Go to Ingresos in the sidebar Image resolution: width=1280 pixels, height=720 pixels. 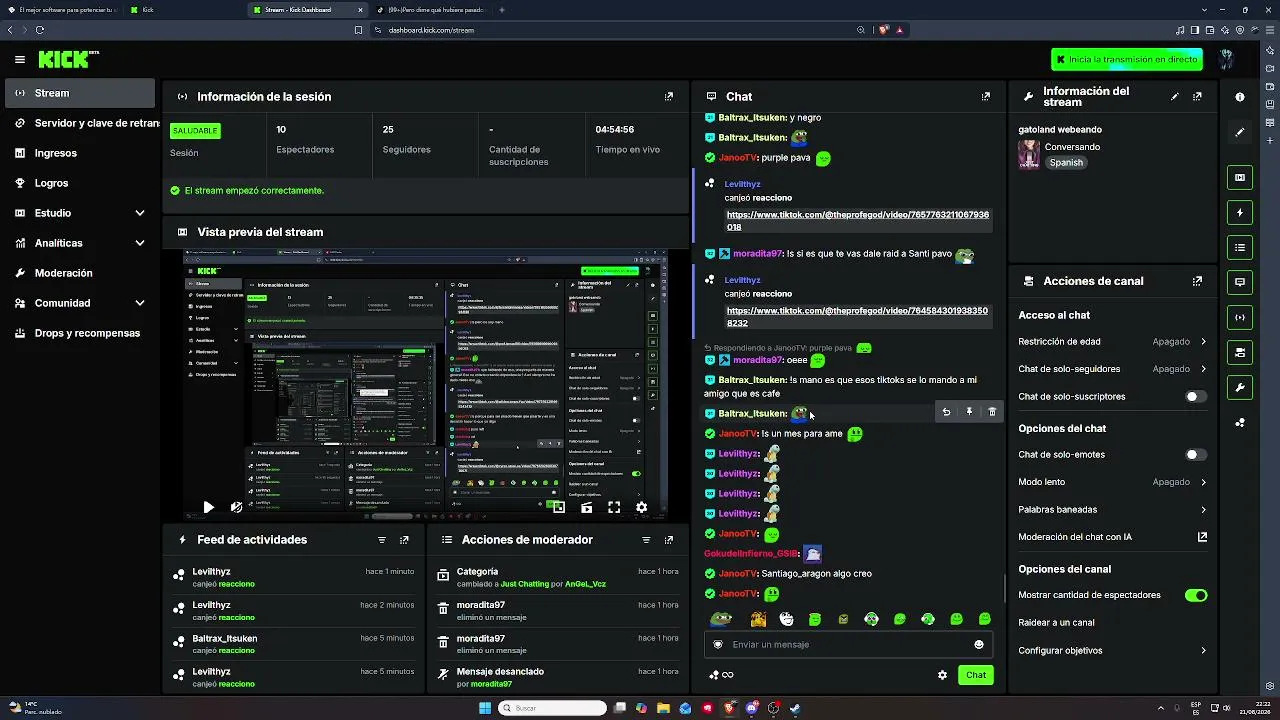(x=80, y=153)
